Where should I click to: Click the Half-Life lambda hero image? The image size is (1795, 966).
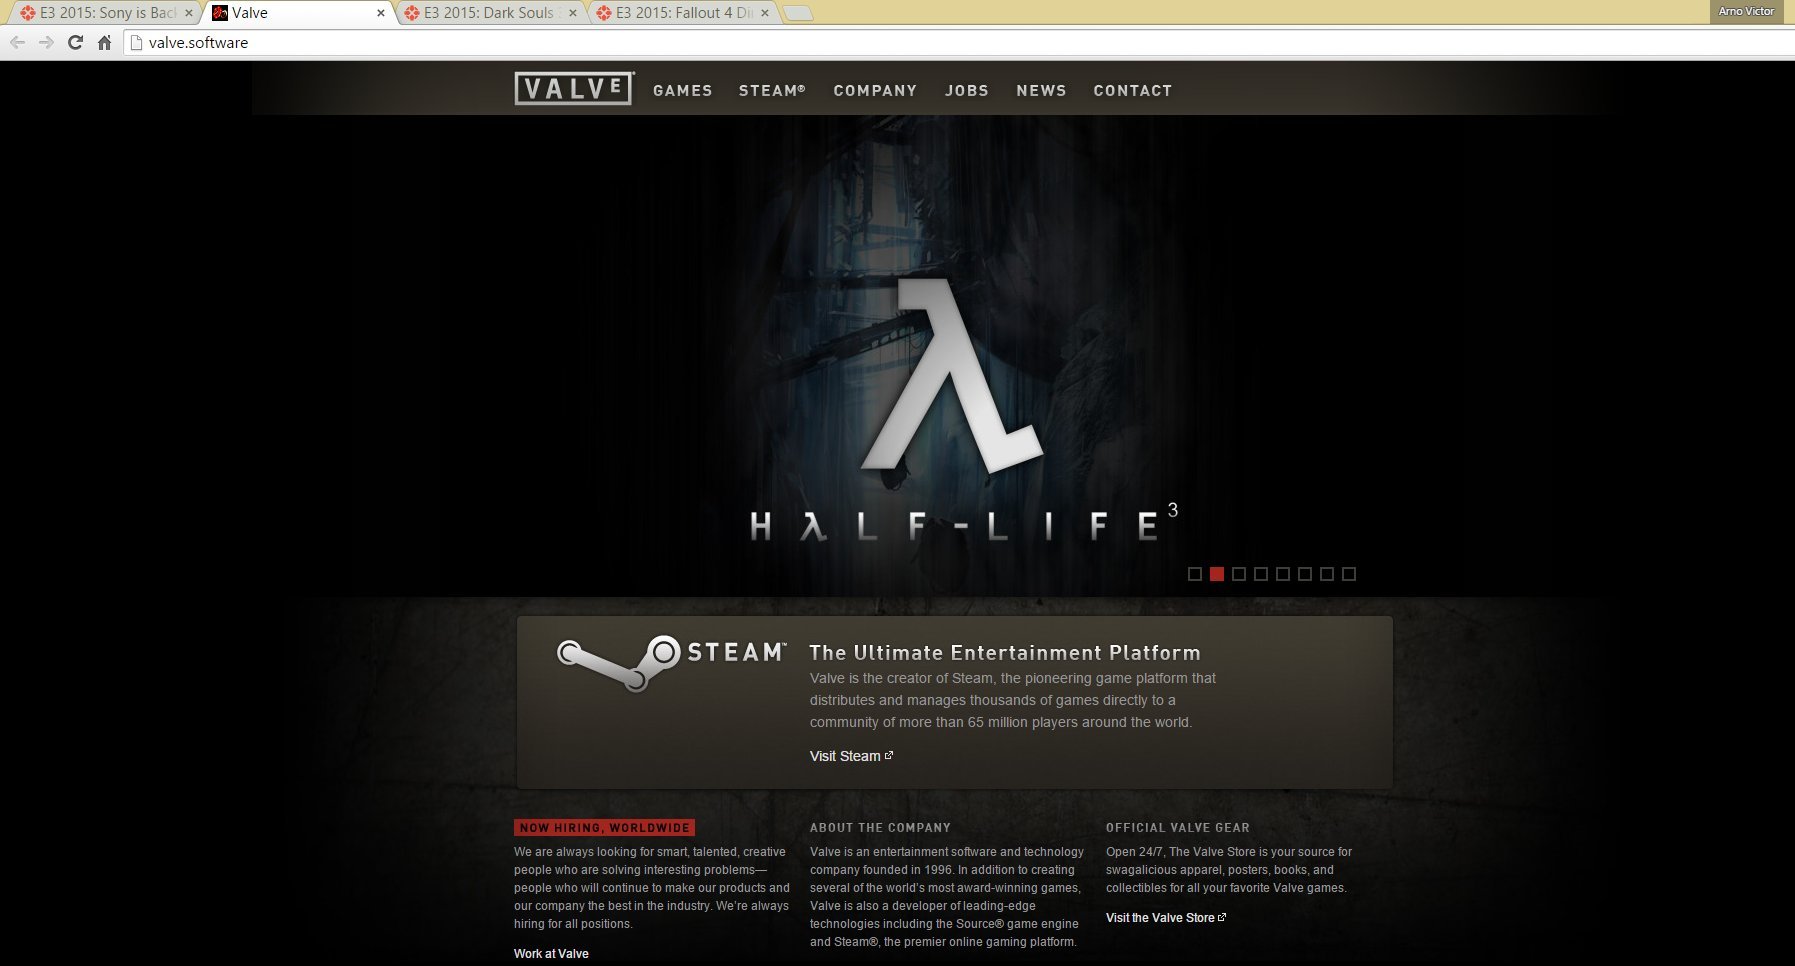coord(953,375)
